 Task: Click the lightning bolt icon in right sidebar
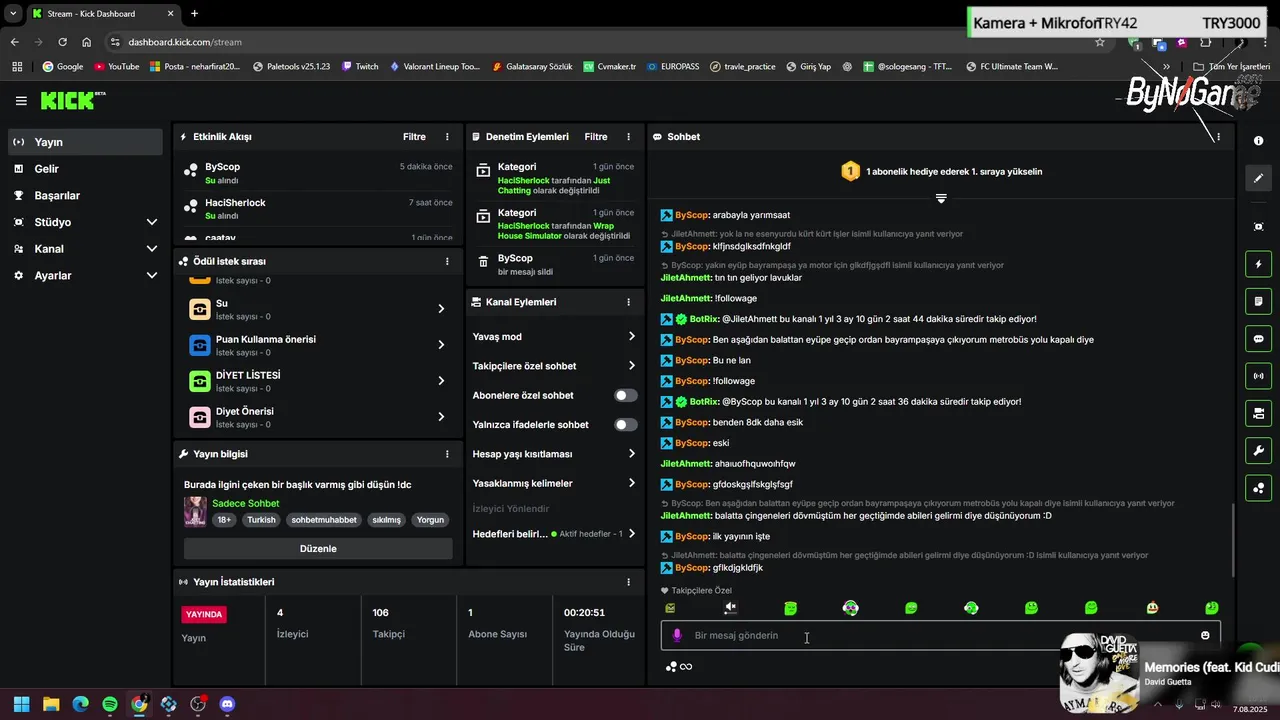pos(1258,264)
